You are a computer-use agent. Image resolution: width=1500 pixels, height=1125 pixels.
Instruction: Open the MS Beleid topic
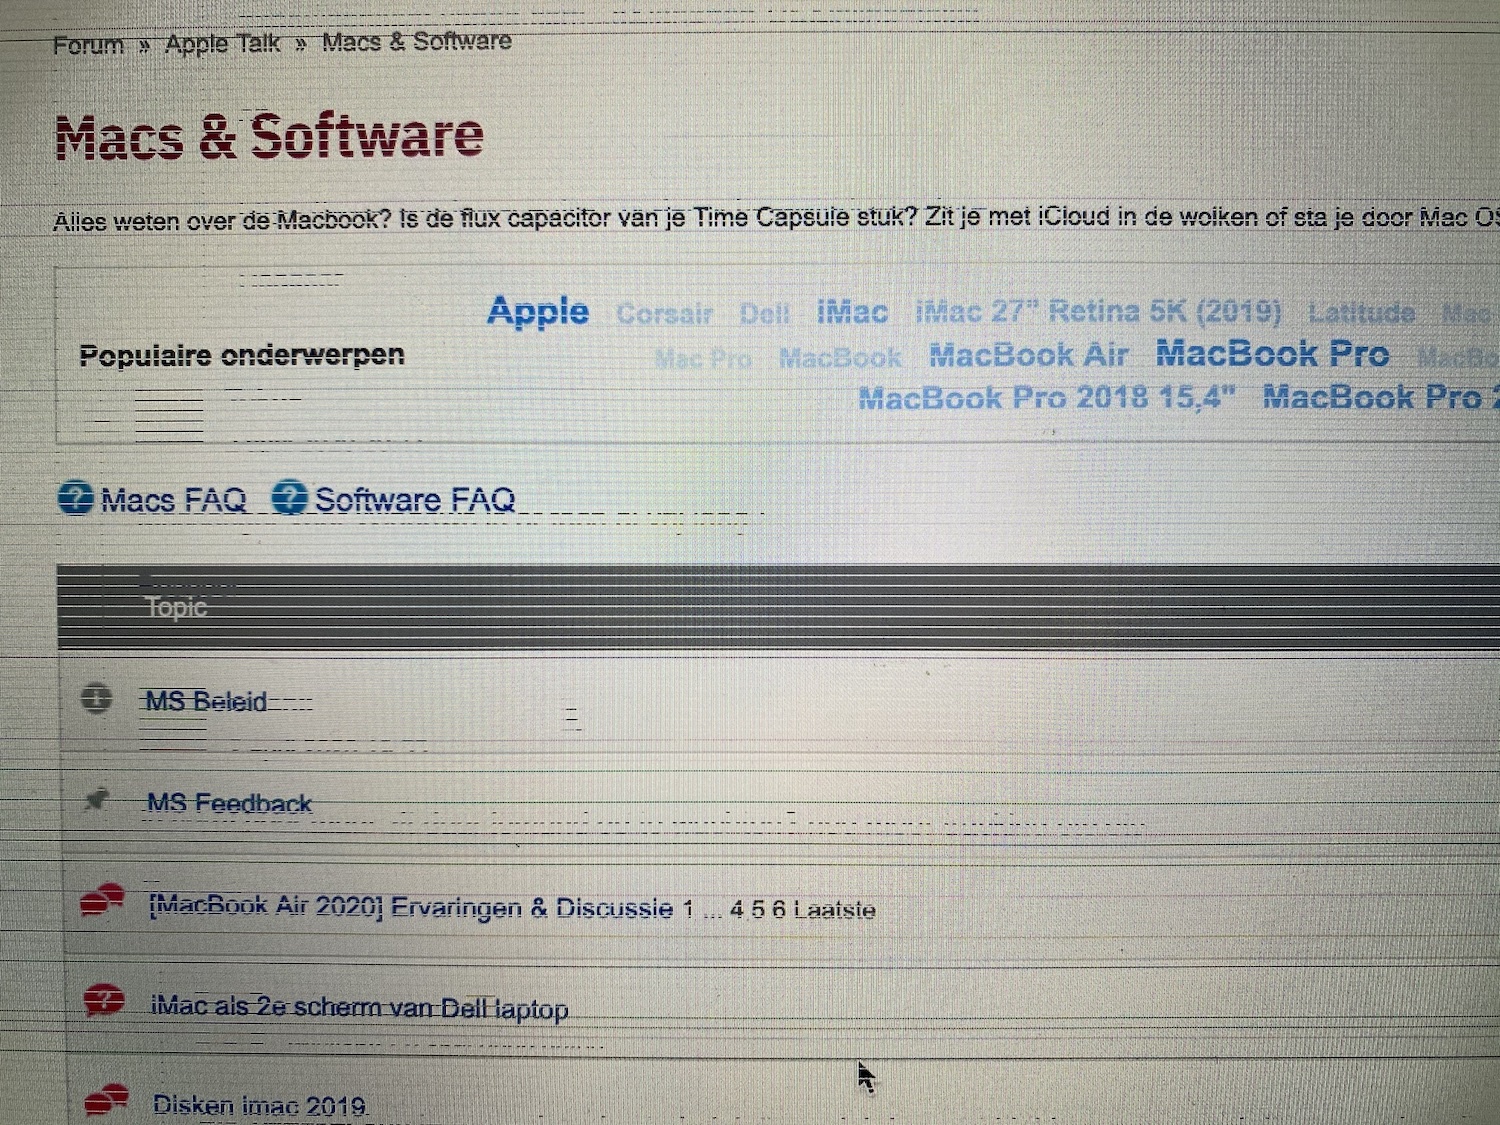[x=206, y=701]
